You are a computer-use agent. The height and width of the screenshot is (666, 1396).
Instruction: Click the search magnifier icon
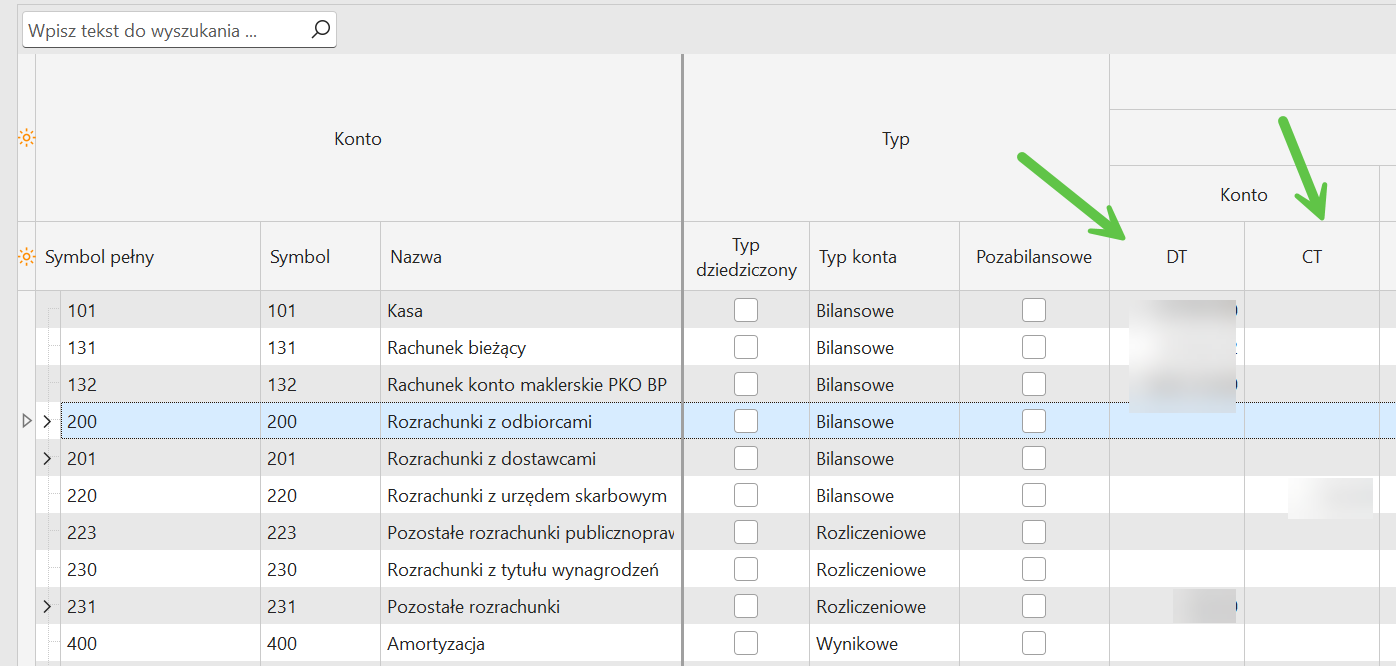pos(320,30)
